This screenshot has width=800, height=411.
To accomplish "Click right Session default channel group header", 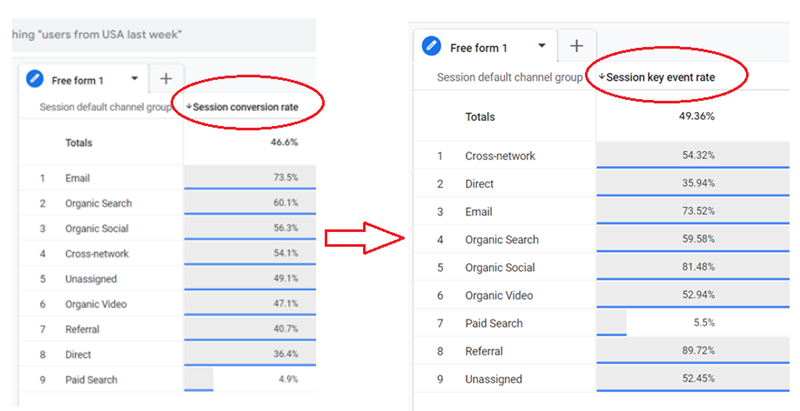I will click(510, 76).
